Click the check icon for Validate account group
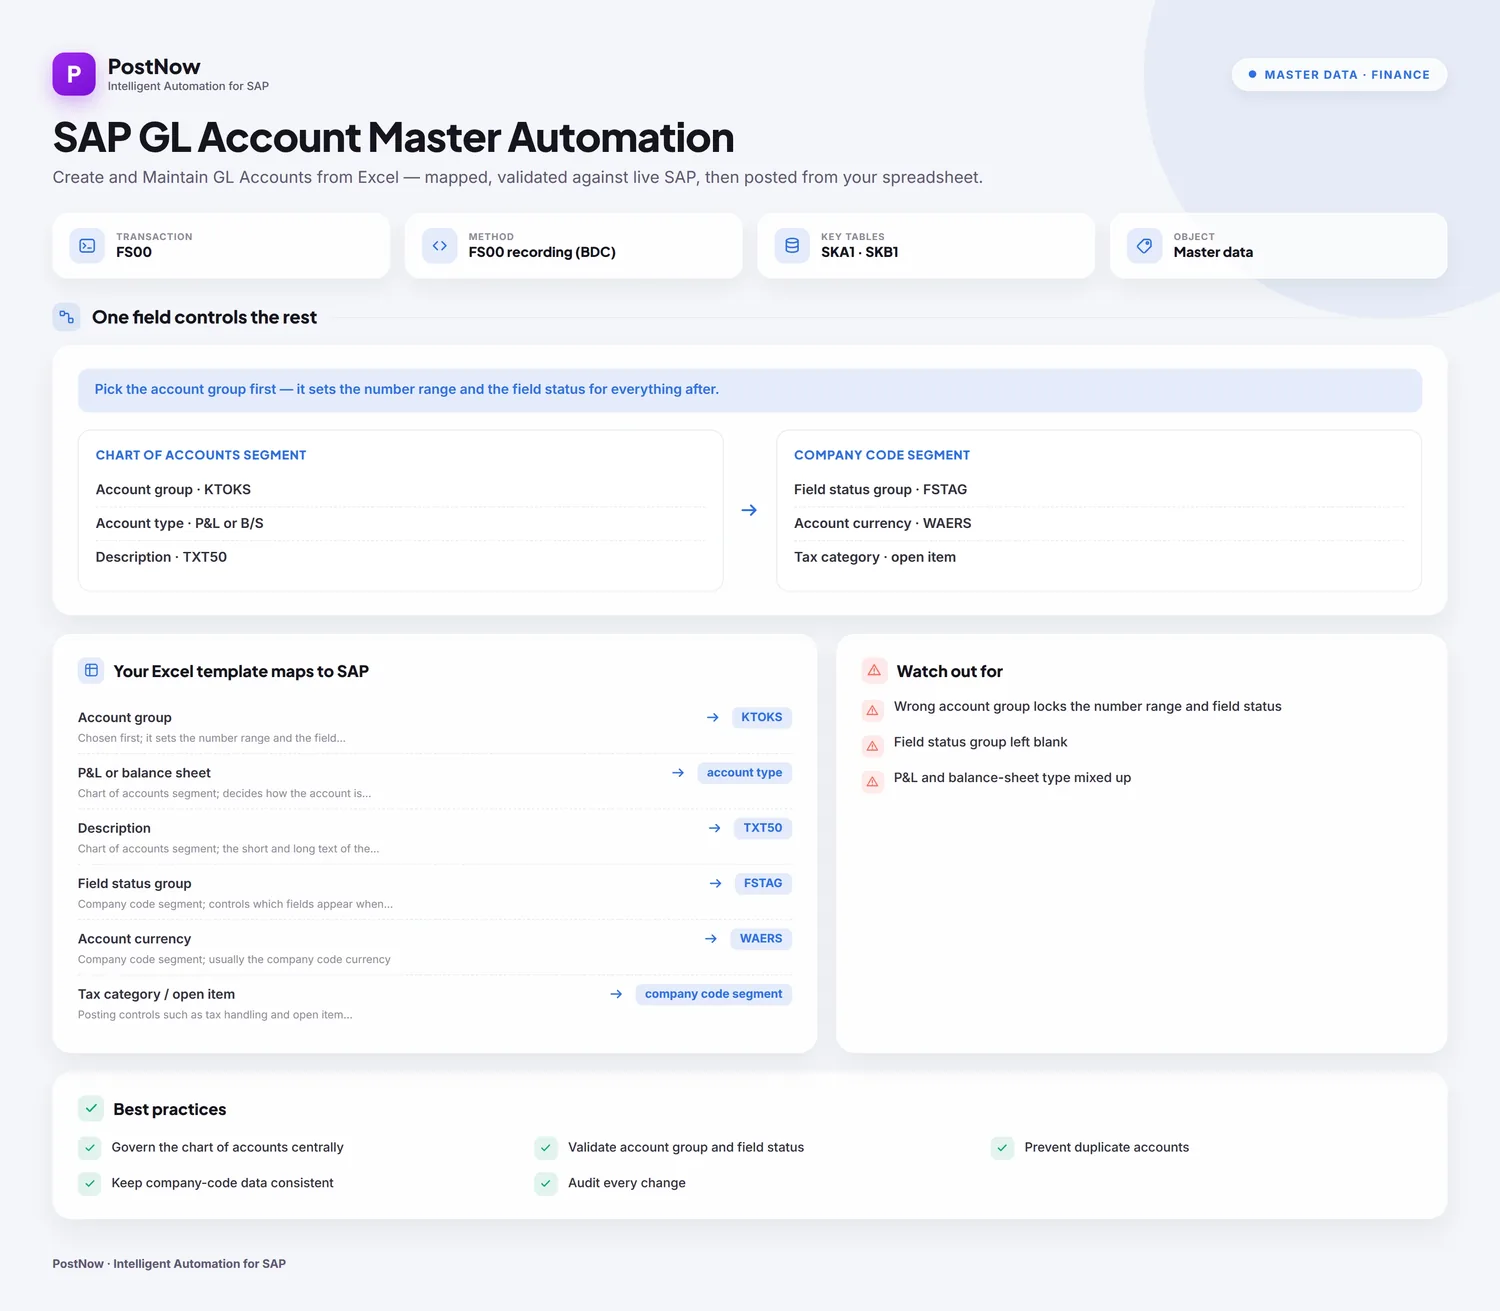1500x1311 pixels. click(x=546, y=1148)
